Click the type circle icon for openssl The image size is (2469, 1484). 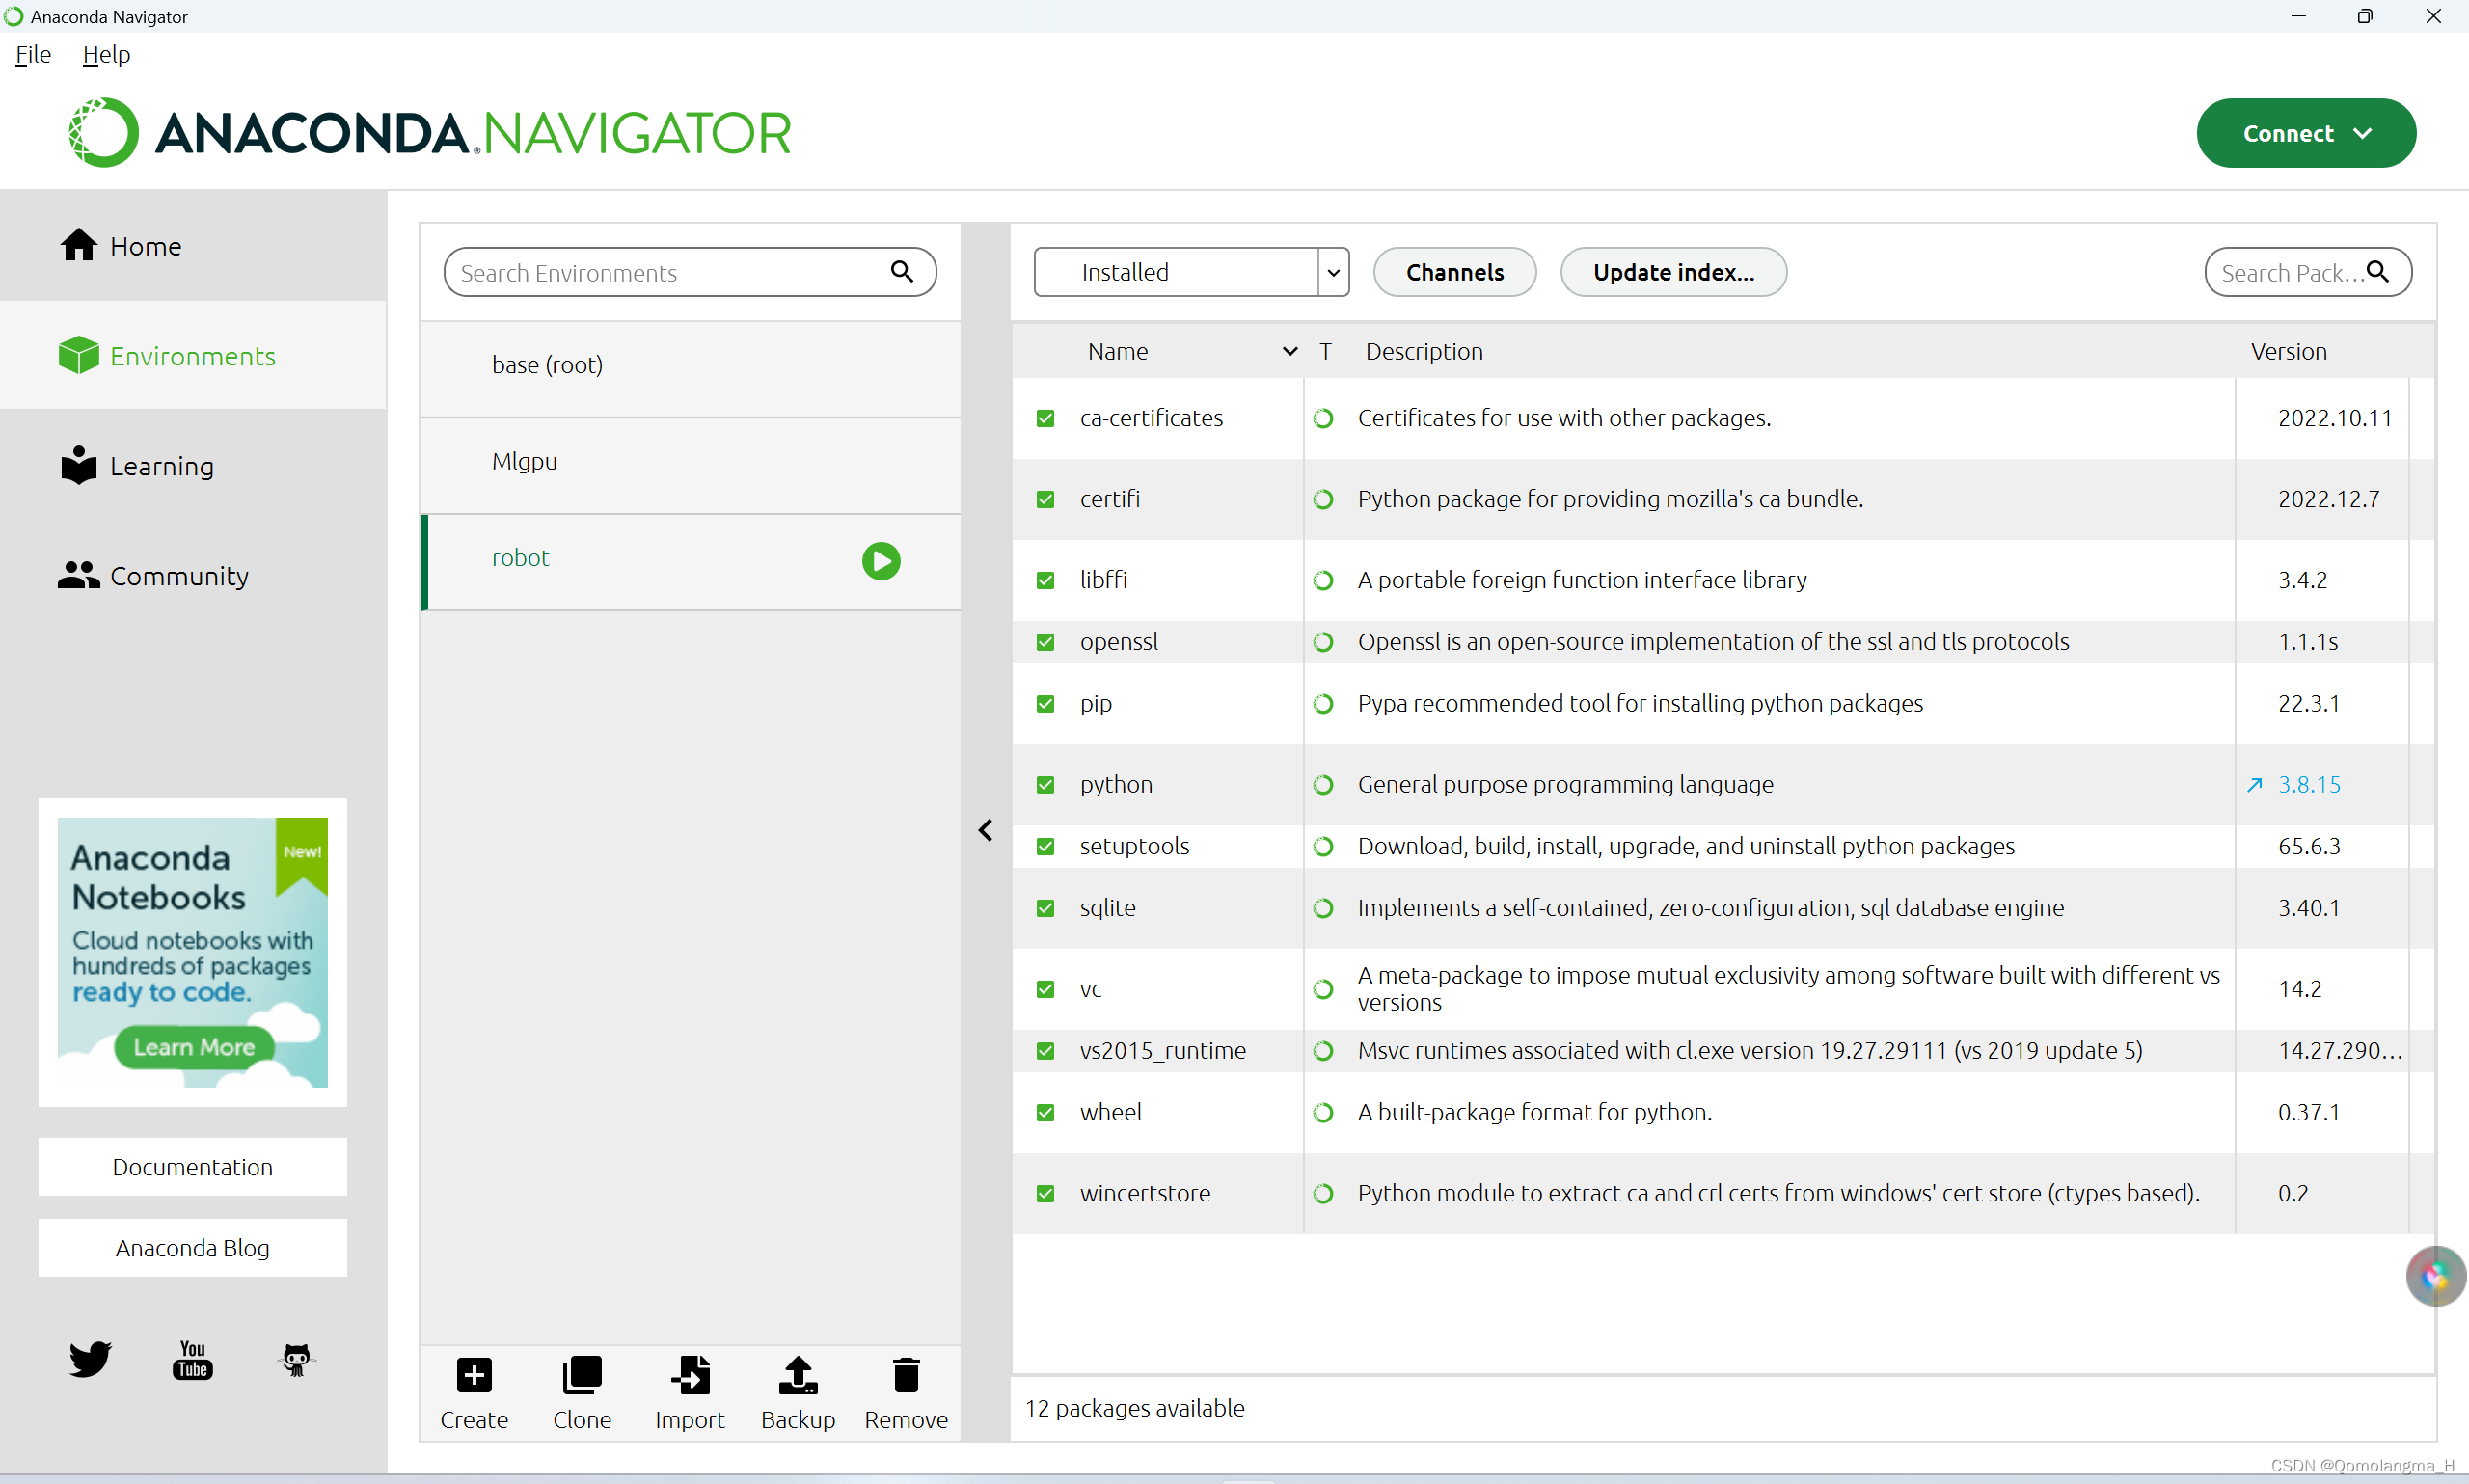tap(1323, 642)
